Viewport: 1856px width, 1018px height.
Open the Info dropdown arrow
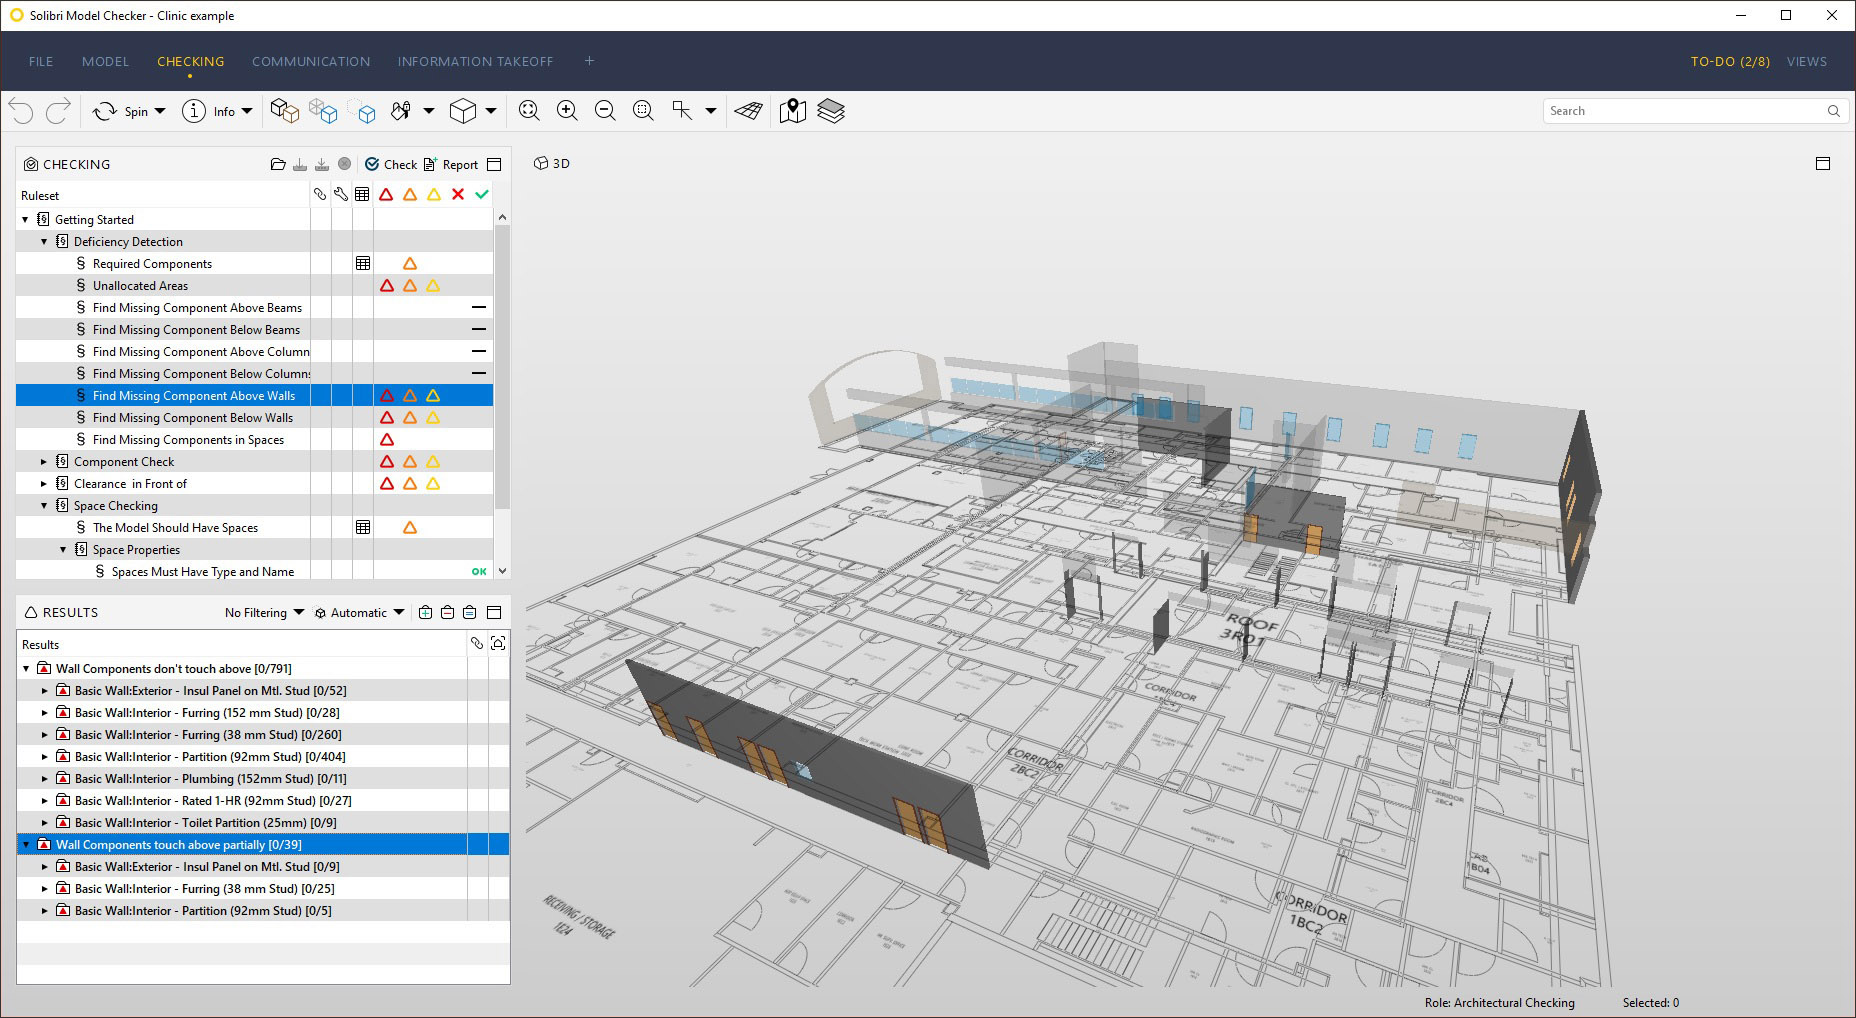[x=247, y=111]
